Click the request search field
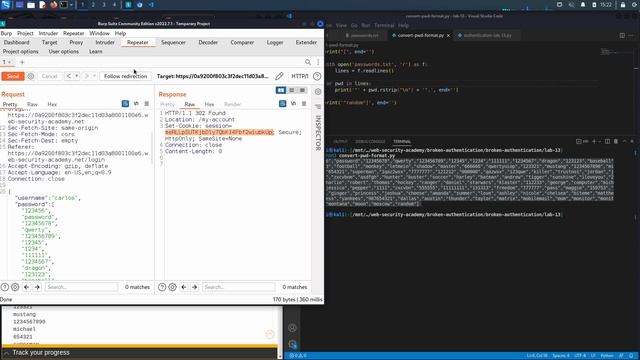This screenshot has height=360, width=640. (x=81, y=287)
